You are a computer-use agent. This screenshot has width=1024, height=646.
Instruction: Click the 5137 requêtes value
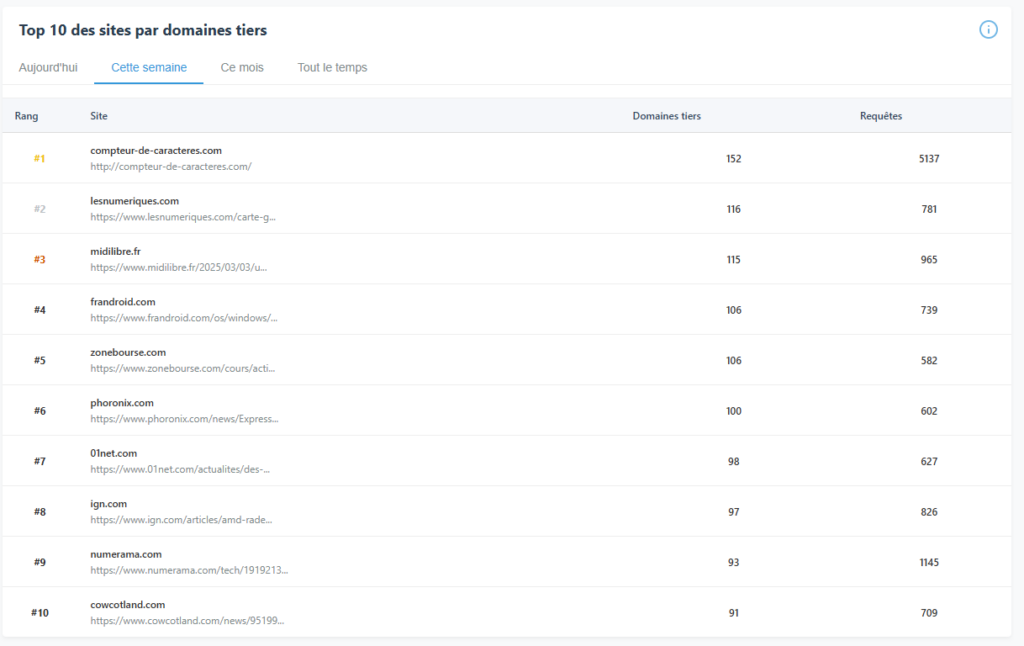[x=929, y=159]
